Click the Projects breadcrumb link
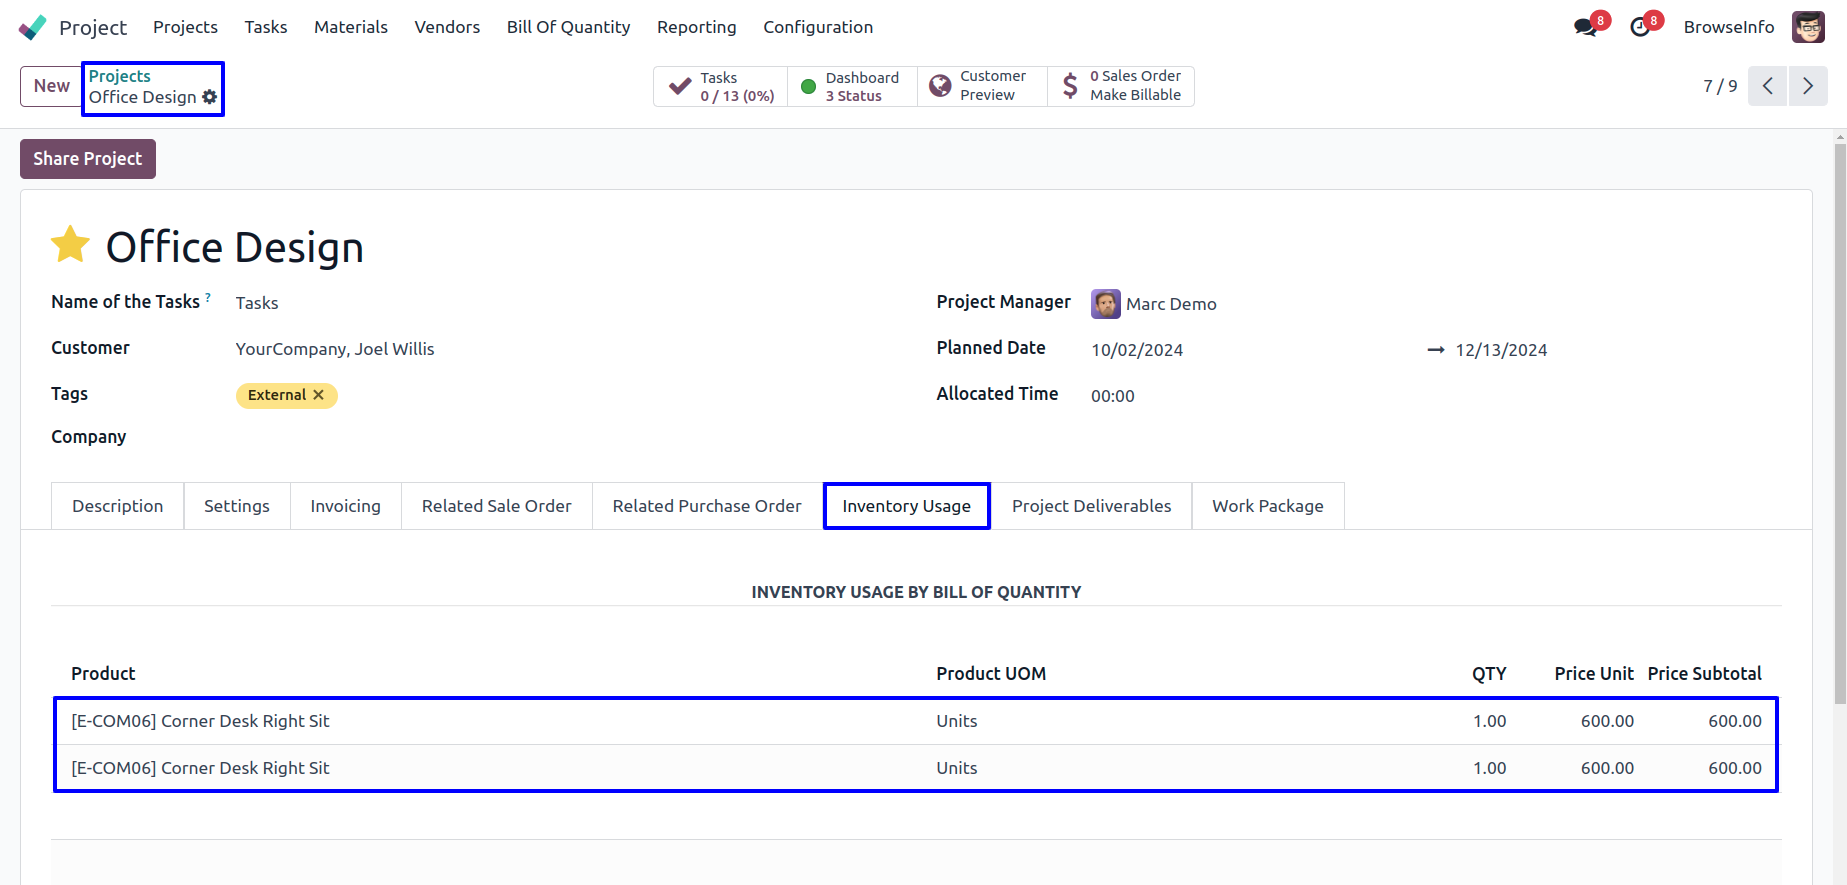This screenshot has height=885, width=1847. click(120, 76)
